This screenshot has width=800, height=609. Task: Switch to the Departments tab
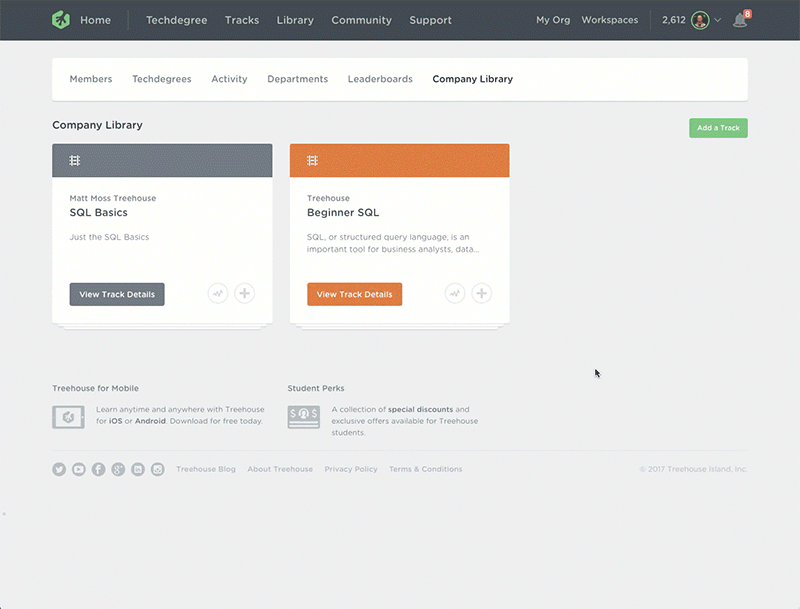coord(297,79)
